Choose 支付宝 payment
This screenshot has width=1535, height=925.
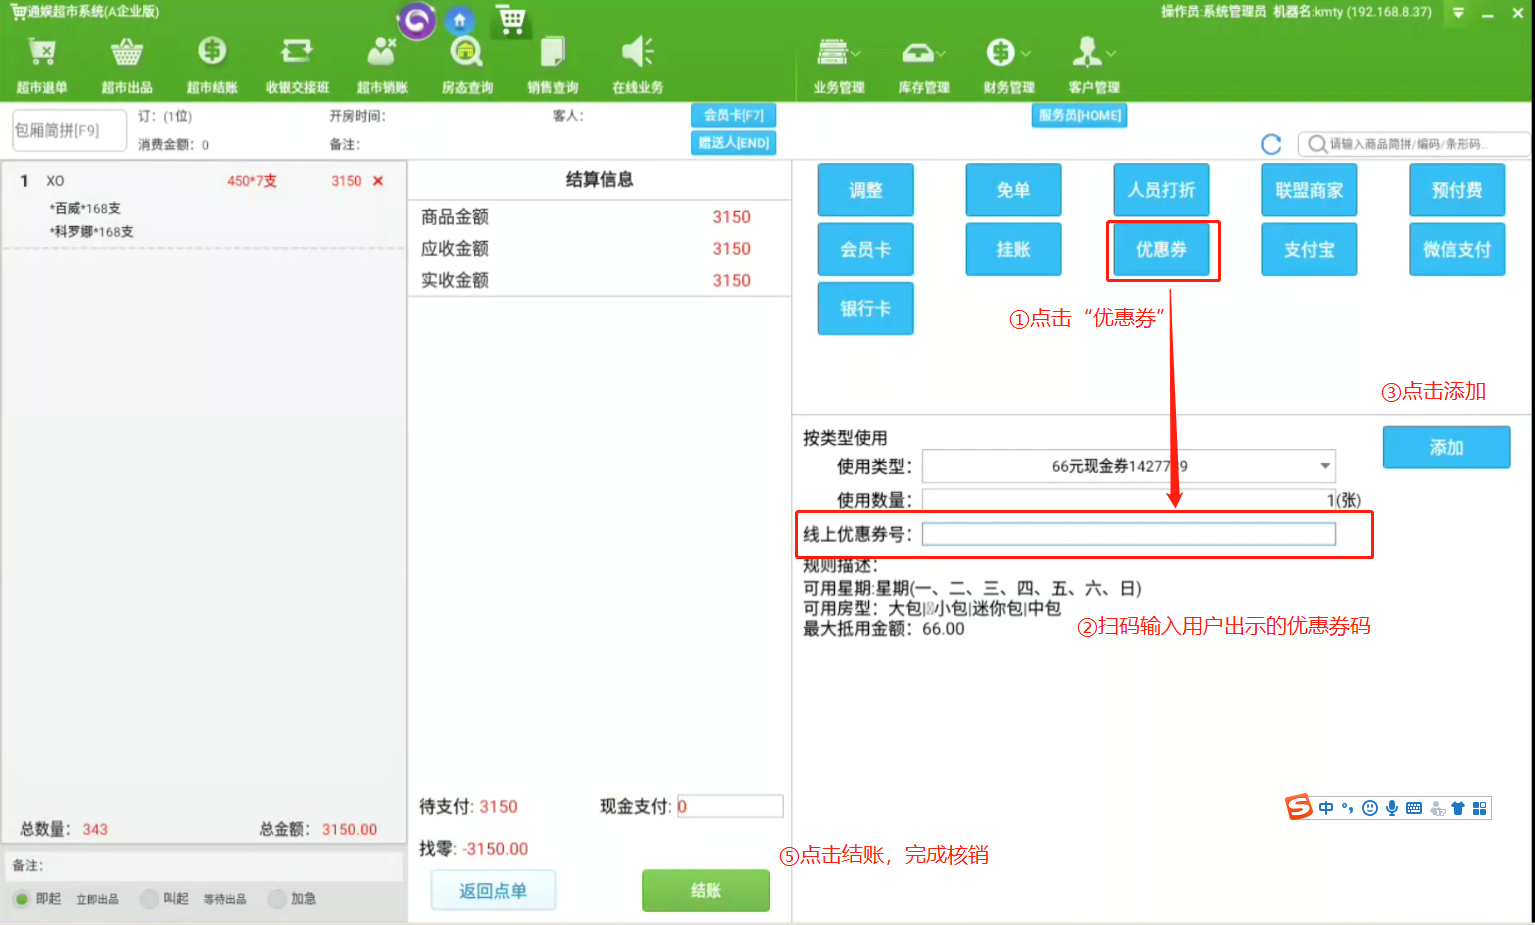1309,249
